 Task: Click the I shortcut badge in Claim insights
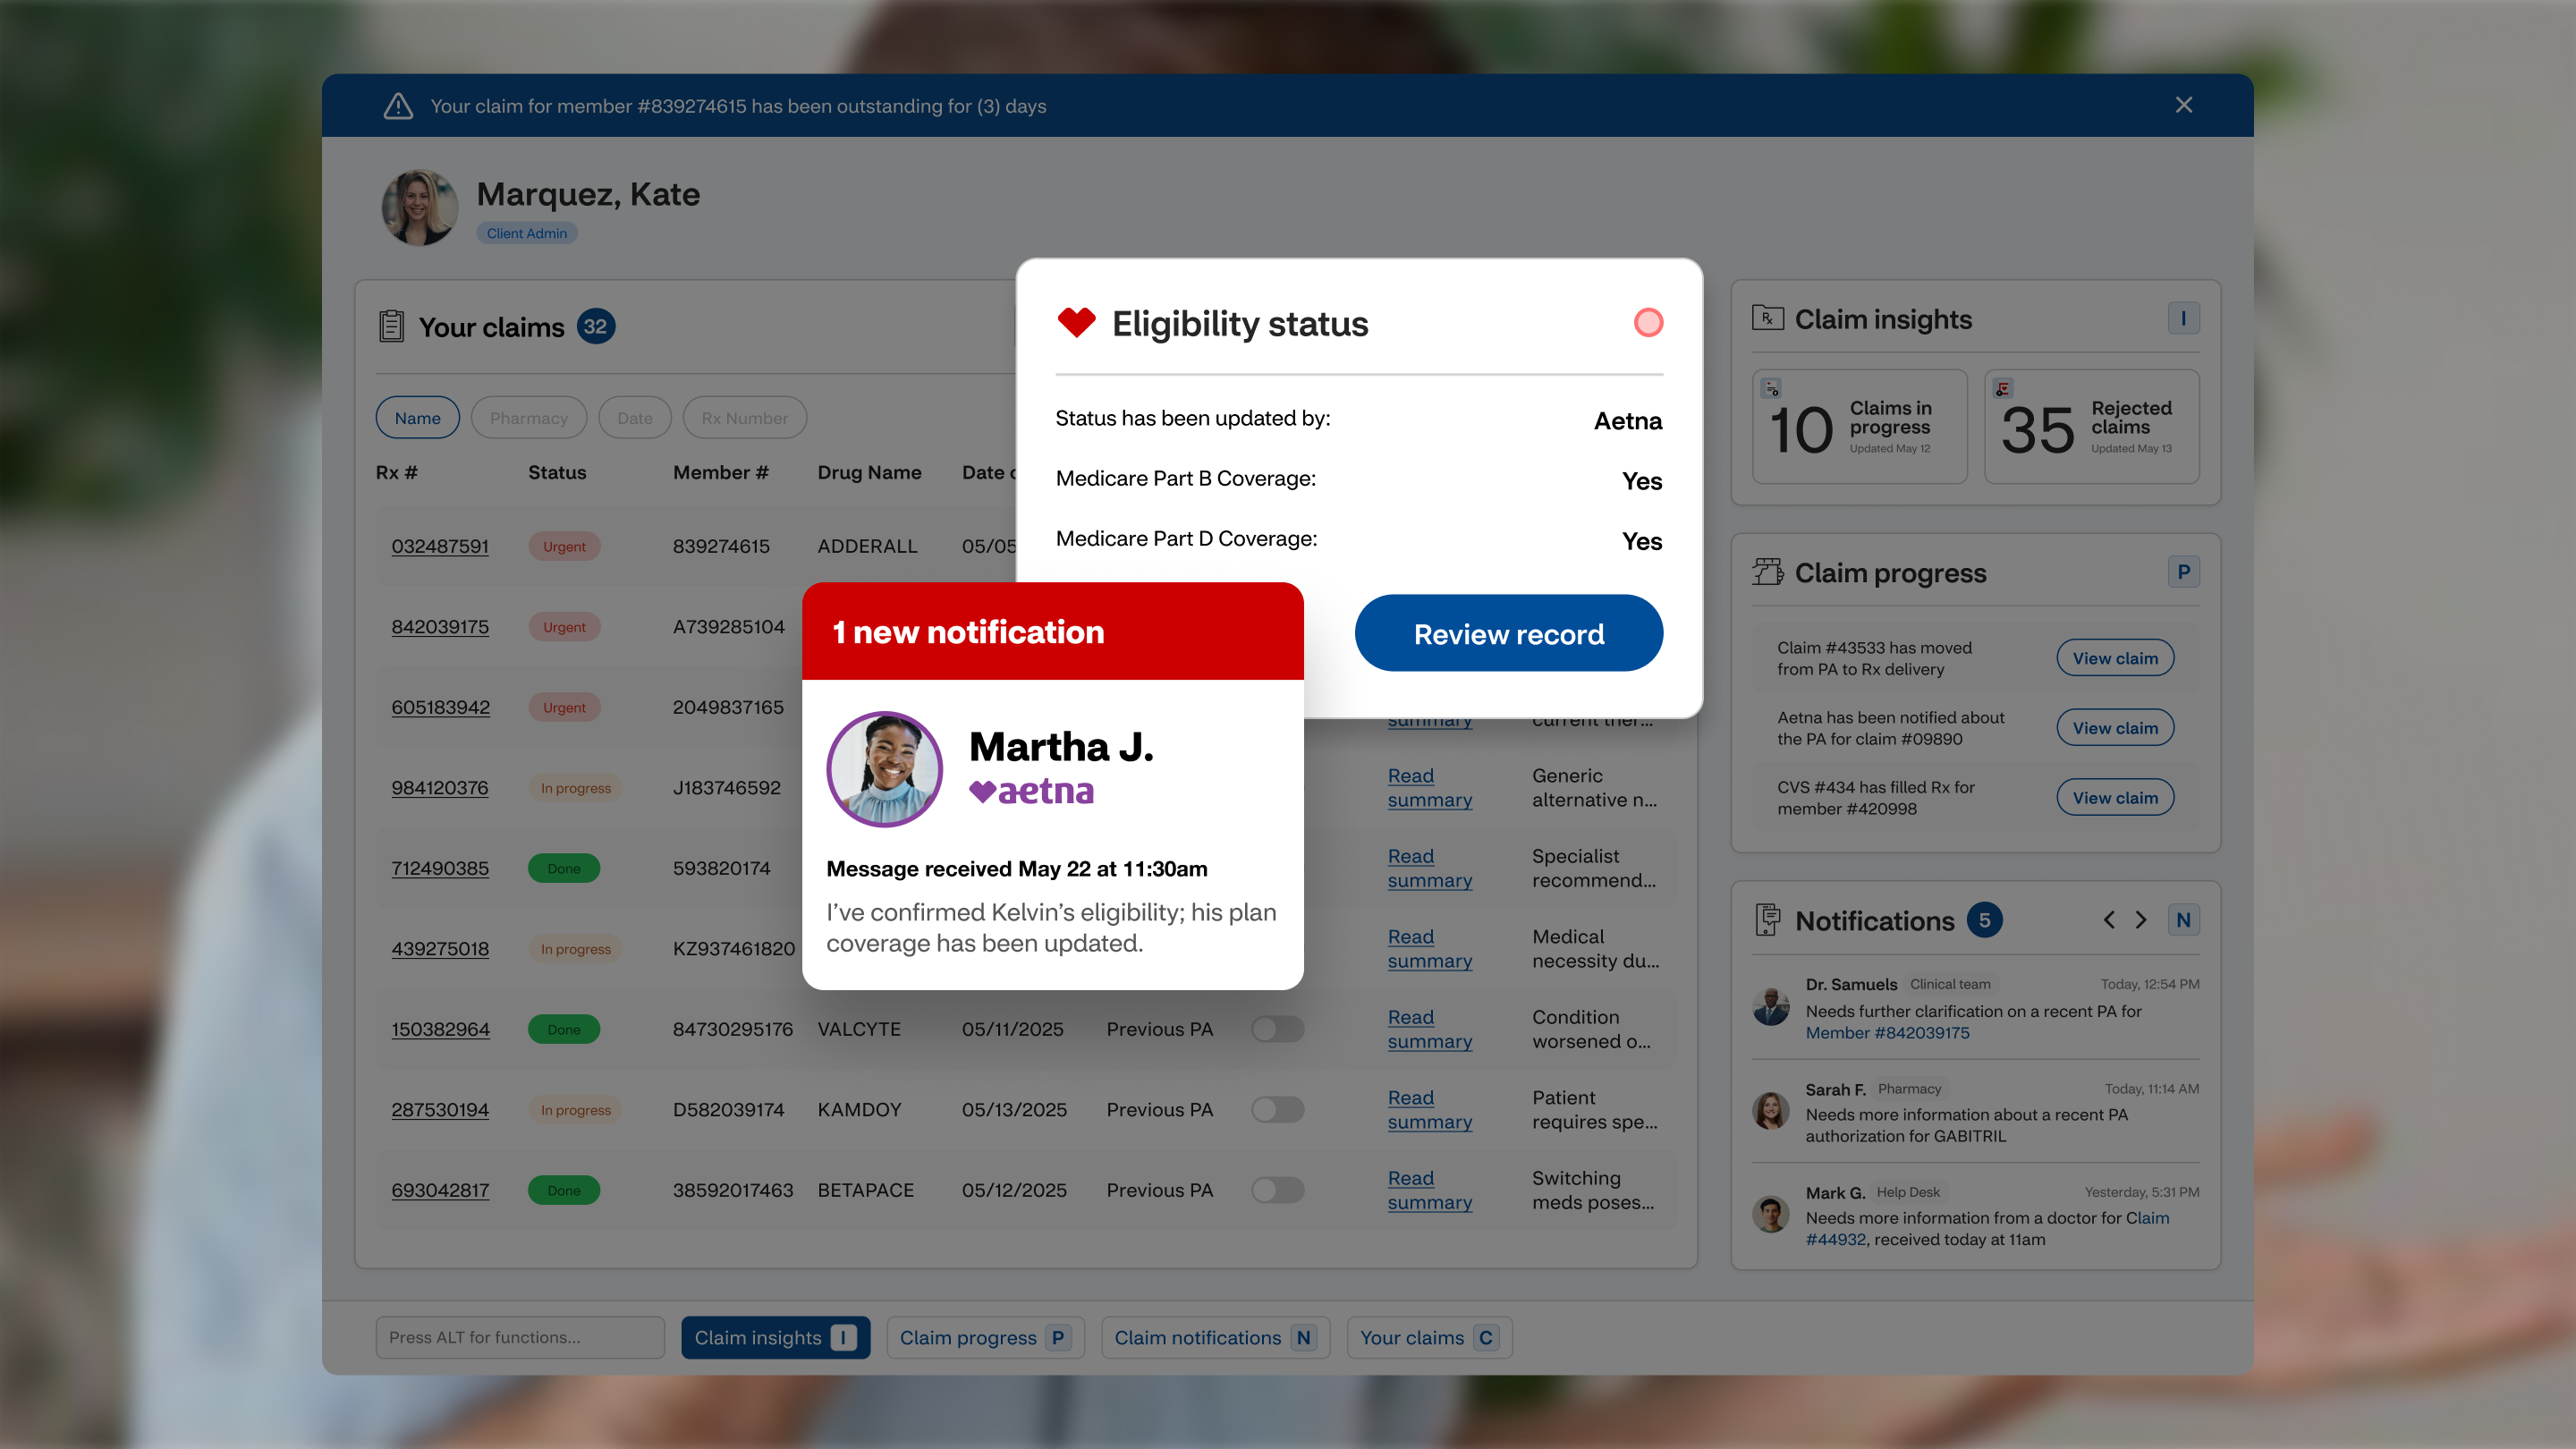pyautogui.click(x=2183, y=318)
